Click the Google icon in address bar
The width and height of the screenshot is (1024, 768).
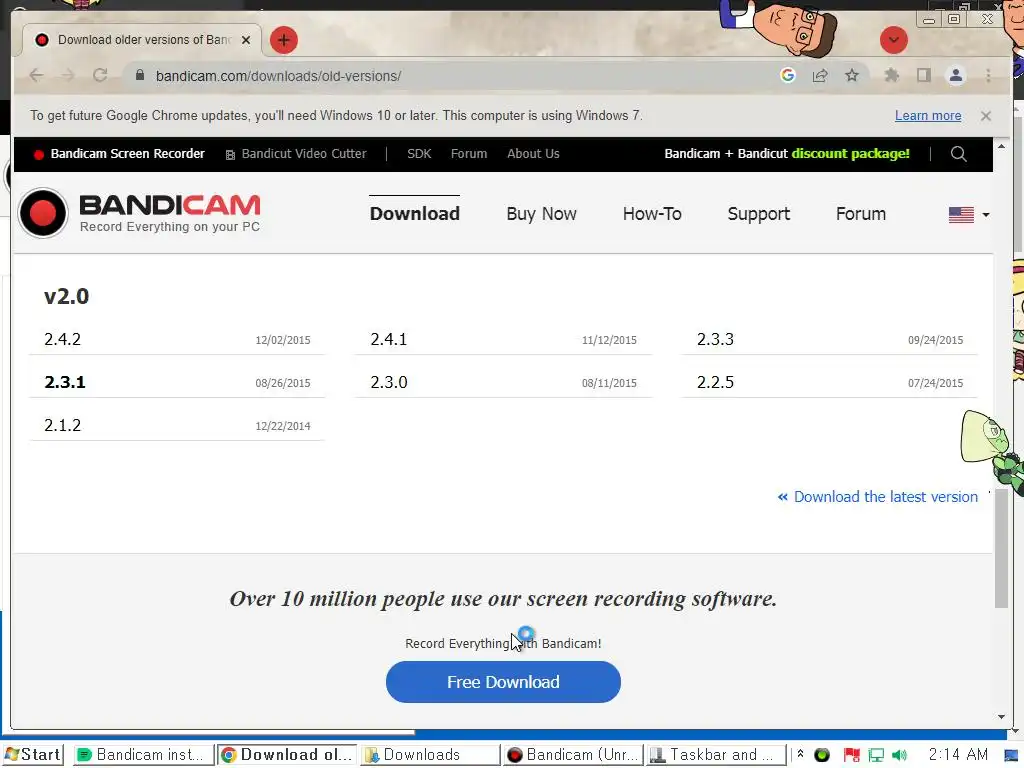tap(788, 76)
